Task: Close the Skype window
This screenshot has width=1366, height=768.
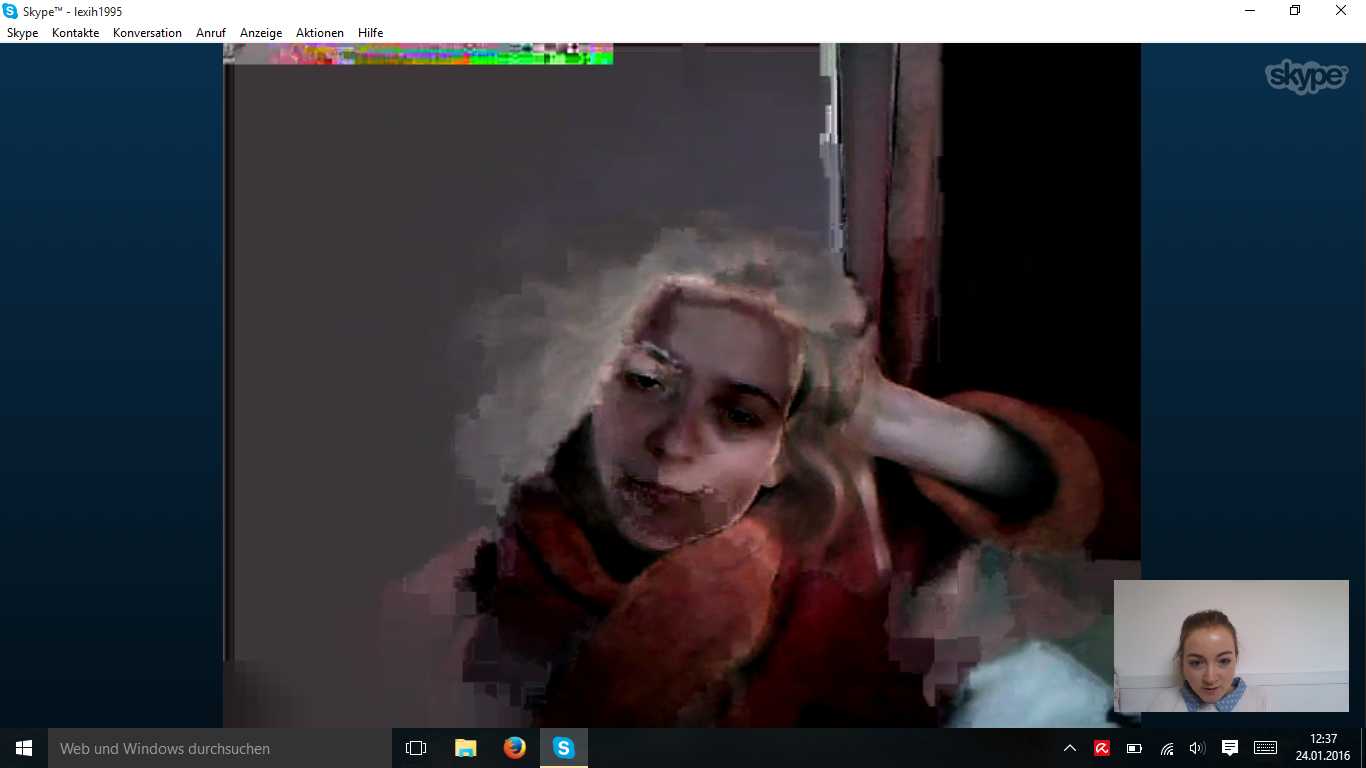Action: [x=1341, y=11]
